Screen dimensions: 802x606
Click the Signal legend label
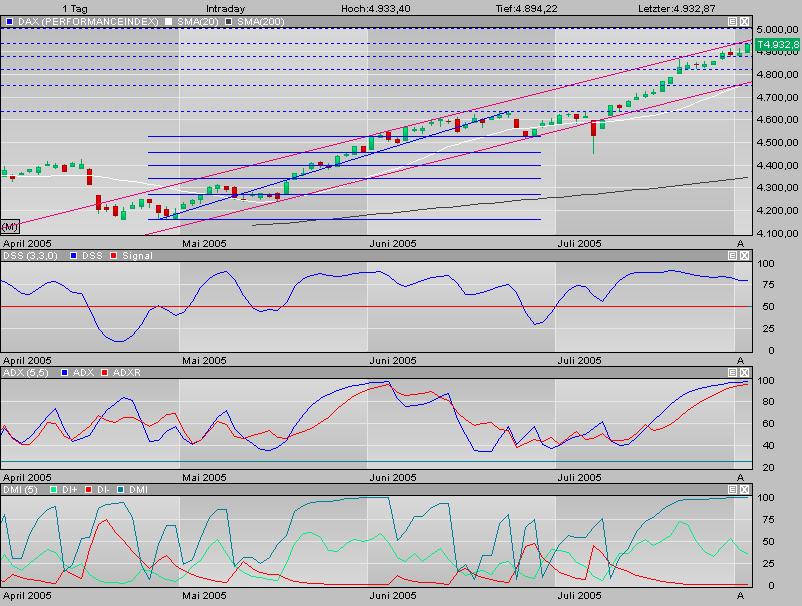(137, 256)
